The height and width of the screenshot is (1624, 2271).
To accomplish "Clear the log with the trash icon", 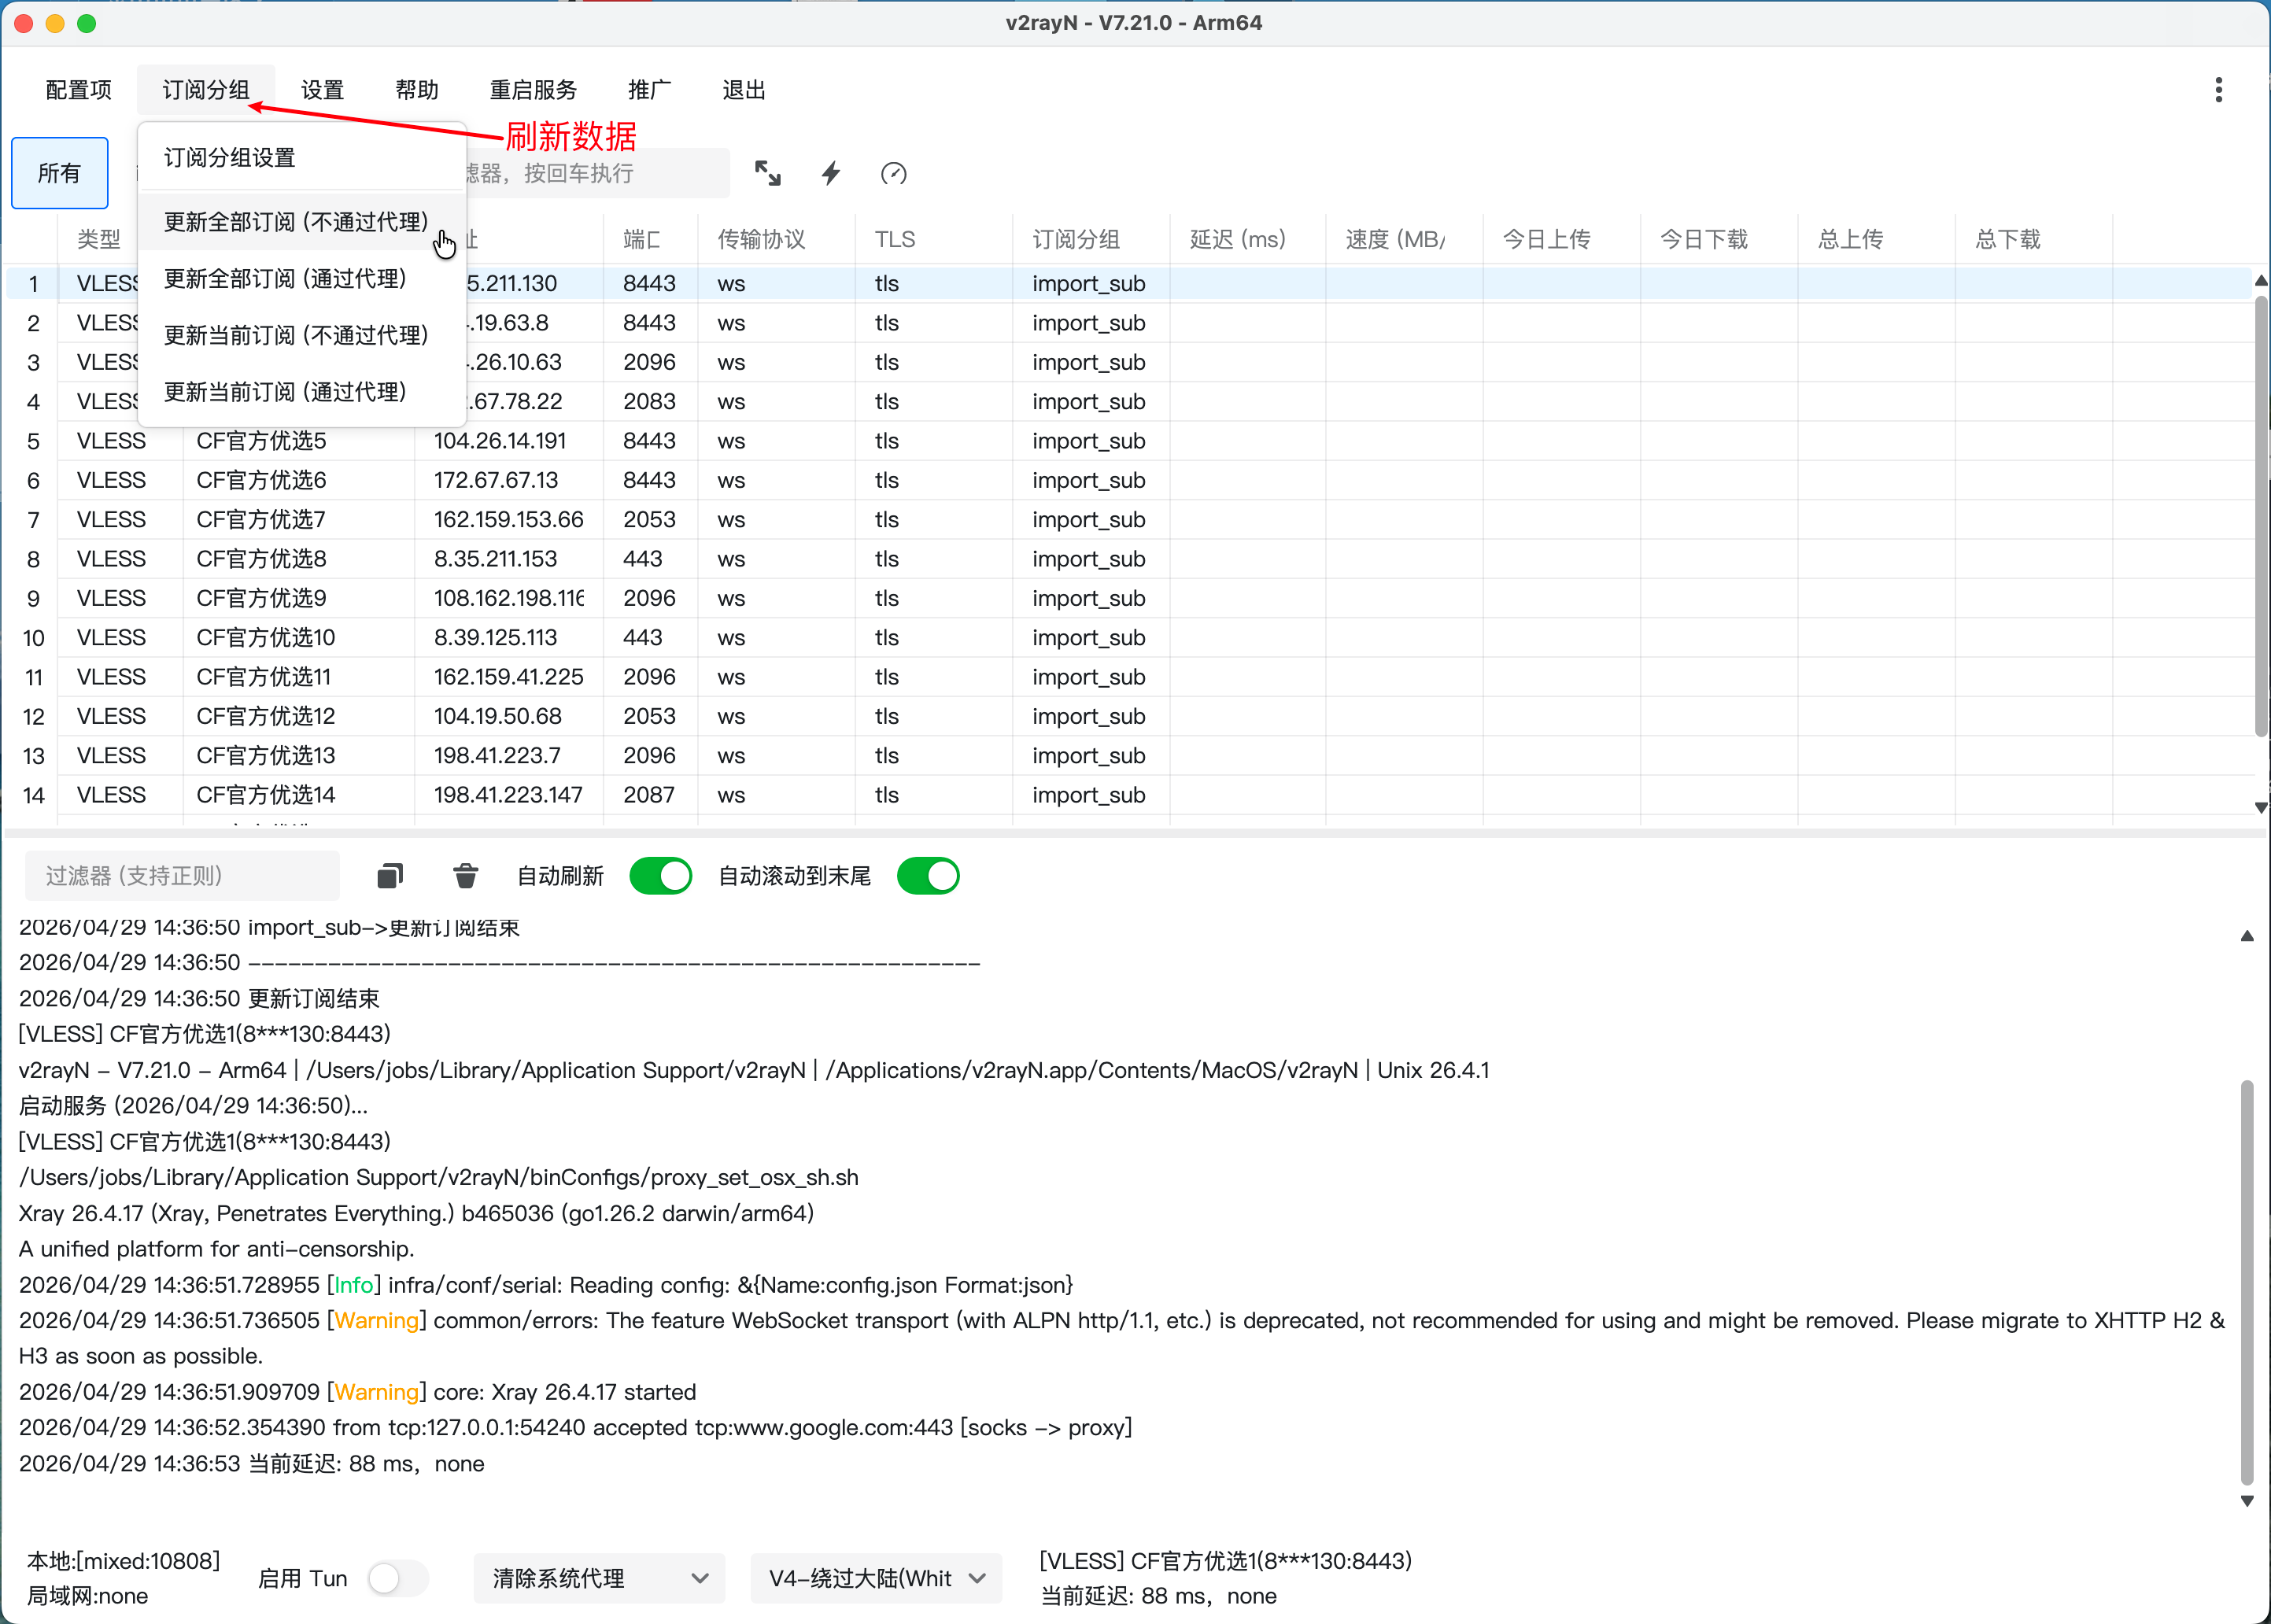I will (x=465, y=876).
